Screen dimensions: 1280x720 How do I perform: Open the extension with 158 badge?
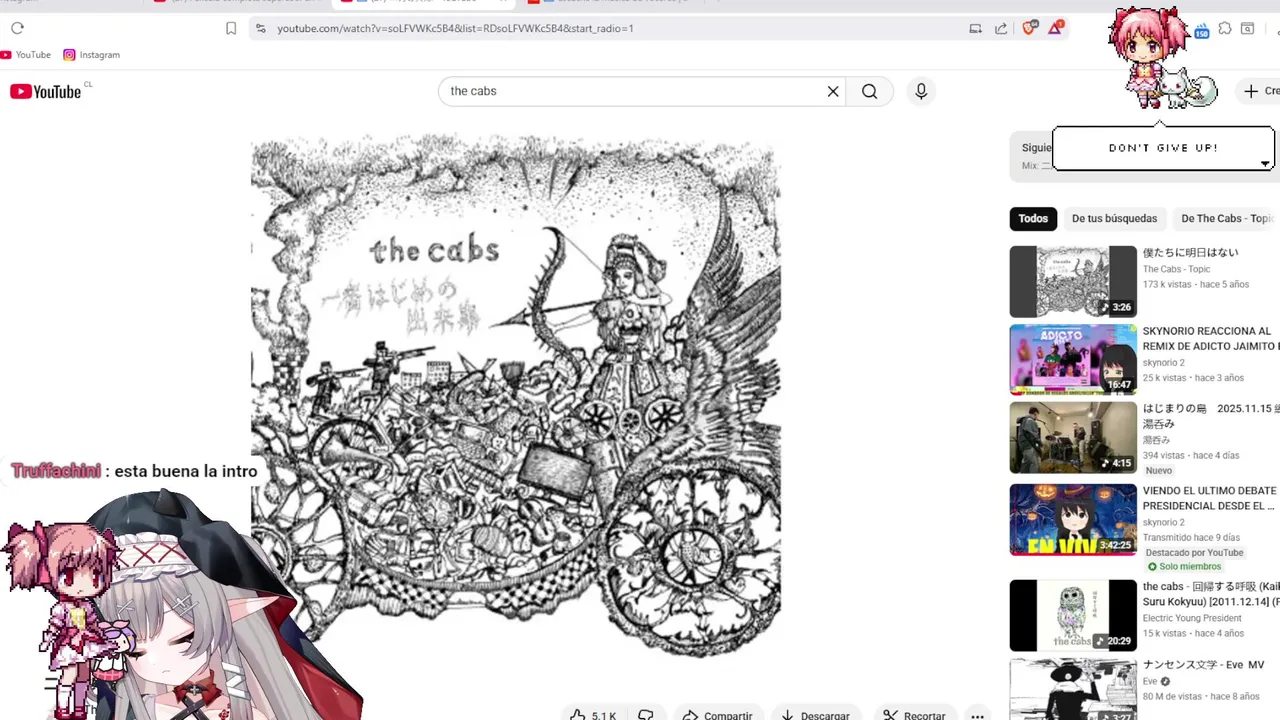click(1201, 30)
